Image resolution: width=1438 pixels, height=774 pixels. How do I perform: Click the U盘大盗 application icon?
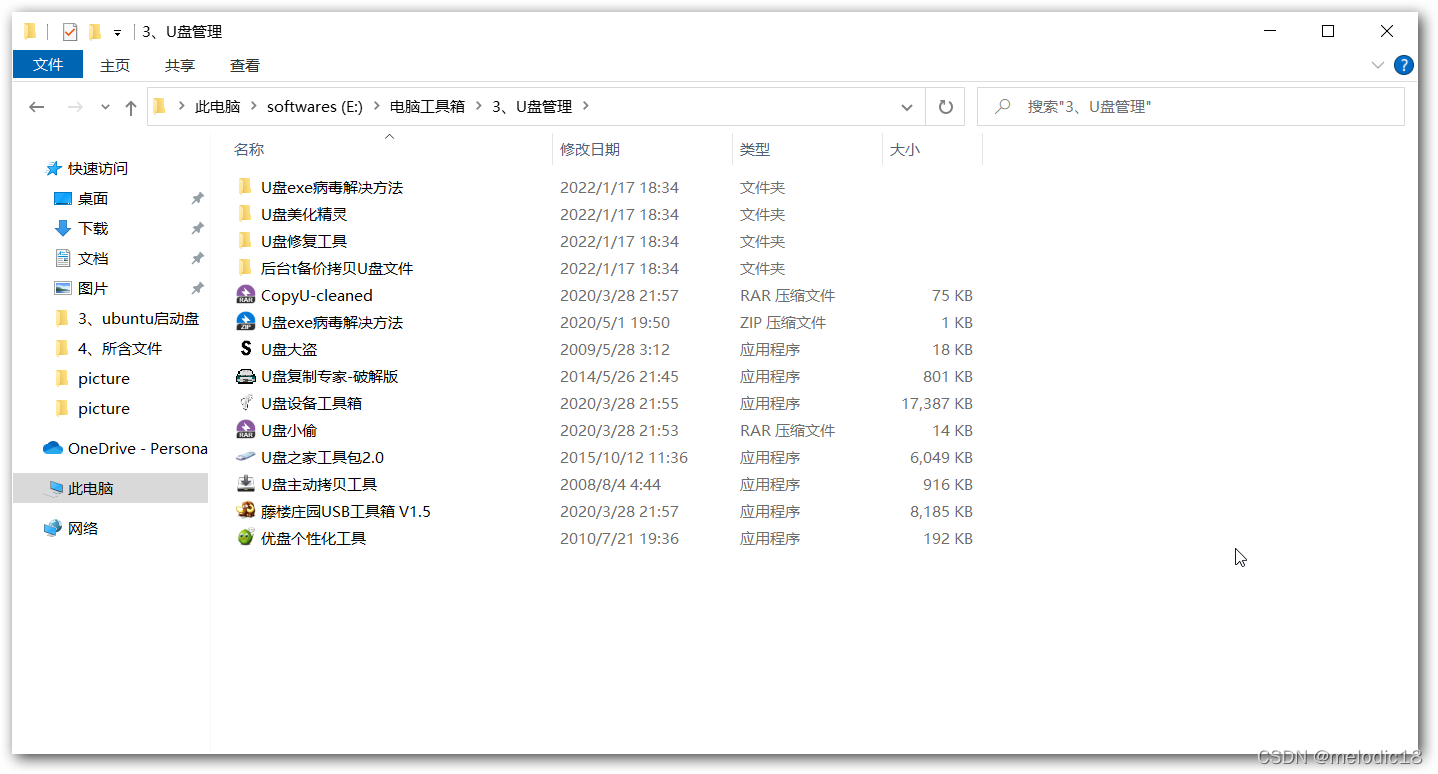click(x=245, y=349)
